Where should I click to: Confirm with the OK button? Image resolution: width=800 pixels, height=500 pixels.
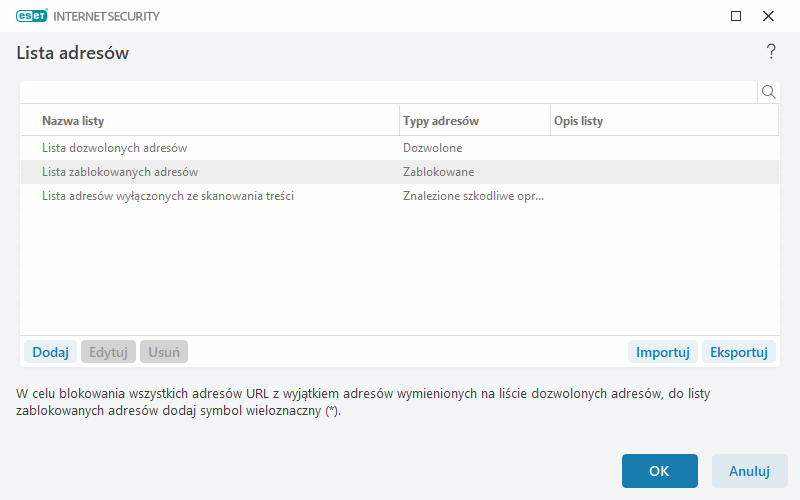pos(659,471)
